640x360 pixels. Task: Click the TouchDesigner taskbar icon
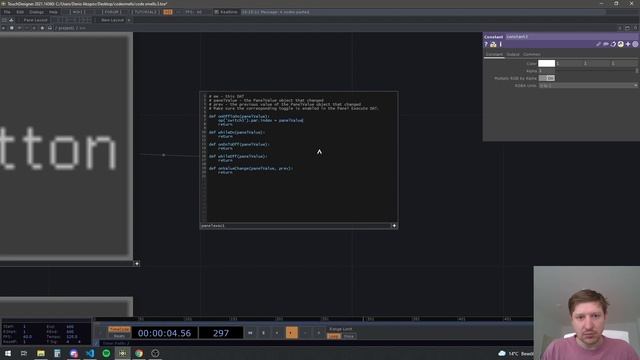[x=122, y=353]
